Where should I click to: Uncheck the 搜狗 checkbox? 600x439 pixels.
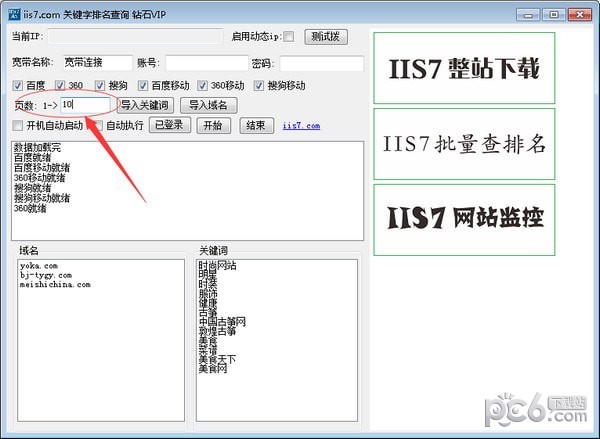pos(100,85)
